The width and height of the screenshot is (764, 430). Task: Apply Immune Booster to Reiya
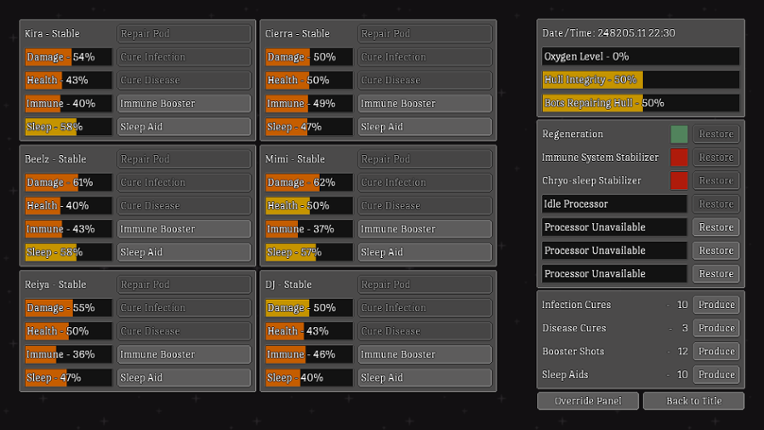(x=184, y=355)
